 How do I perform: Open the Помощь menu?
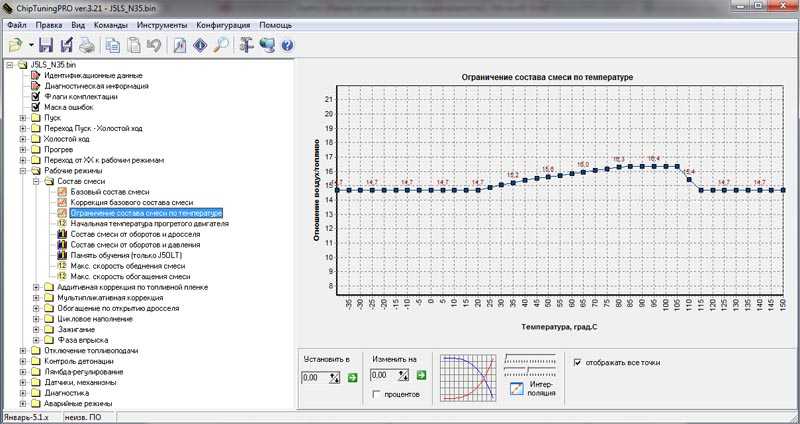pos(276,25)
